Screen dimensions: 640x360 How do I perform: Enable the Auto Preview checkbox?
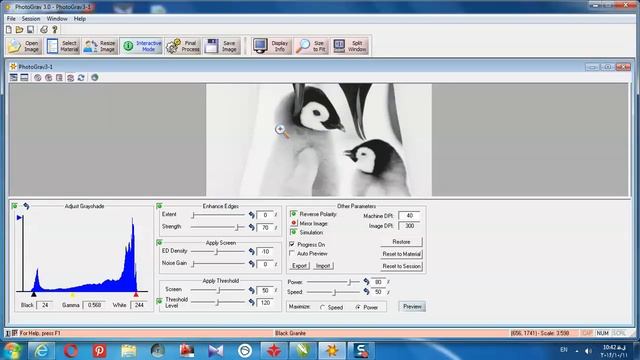(x=292, y=253)
